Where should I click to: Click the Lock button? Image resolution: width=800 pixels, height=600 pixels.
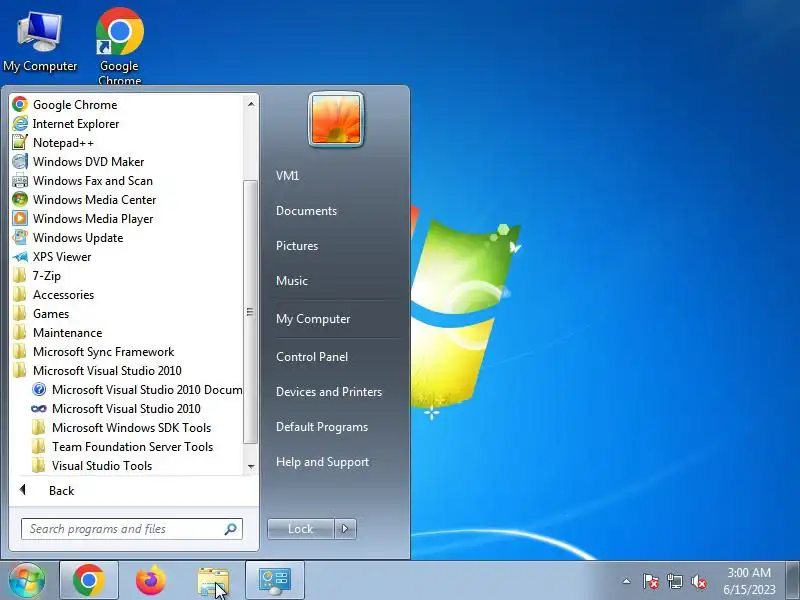coord(301,529)
